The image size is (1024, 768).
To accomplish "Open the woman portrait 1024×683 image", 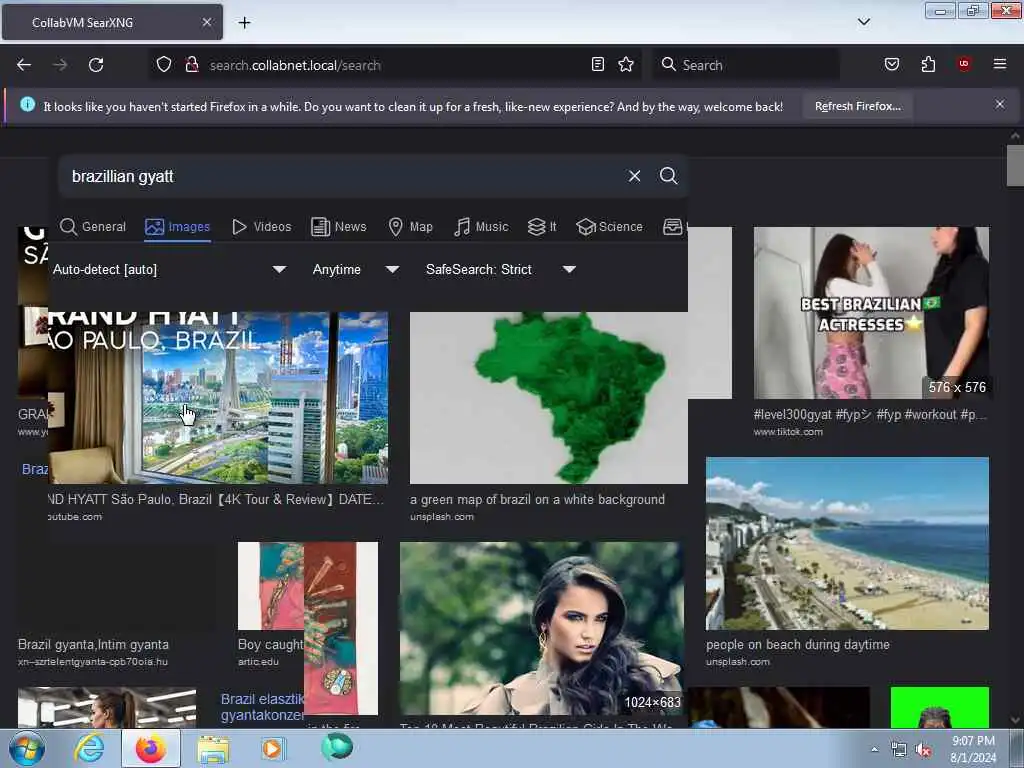I will click(542, 628).
